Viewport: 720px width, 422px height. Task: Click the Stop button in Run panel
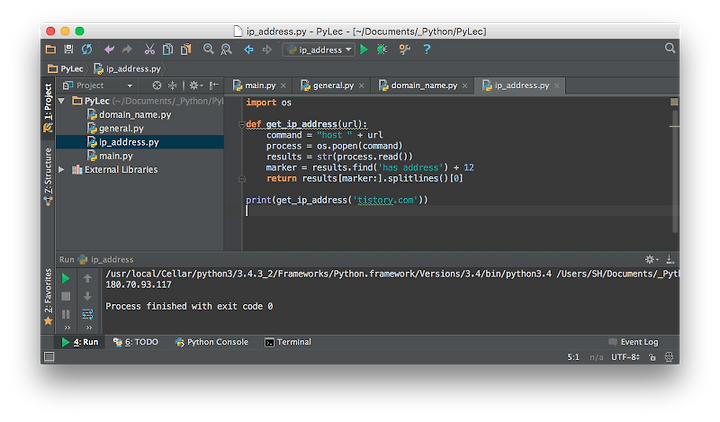[x=66, y=297]
